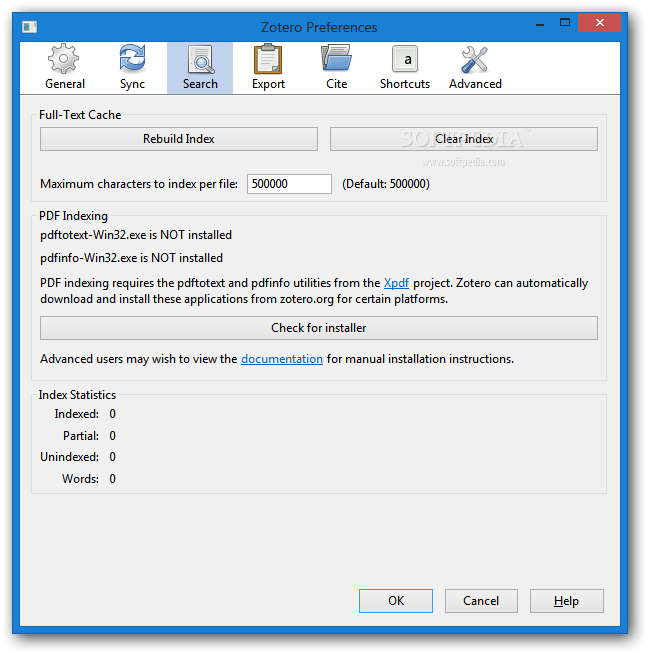The width and height of the screenshot is (648, 654).
Task: Click the 'Index Statistics' group heading
Action: [x=77, y=395]
